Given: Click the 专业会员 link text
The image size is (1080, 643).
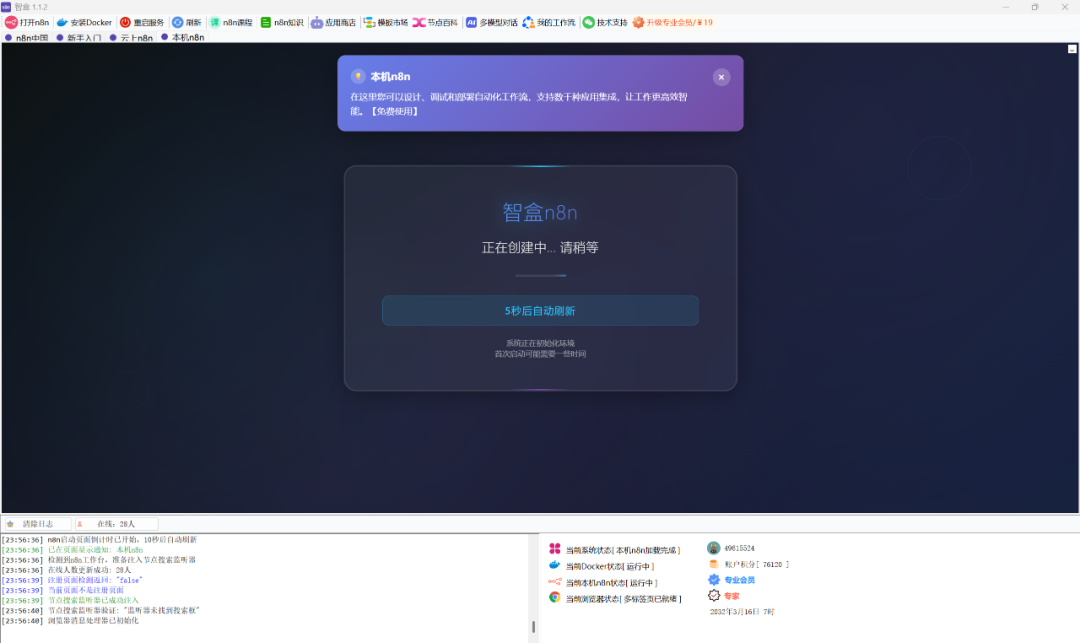Looking at the screenshot, I should coord(739,580).
